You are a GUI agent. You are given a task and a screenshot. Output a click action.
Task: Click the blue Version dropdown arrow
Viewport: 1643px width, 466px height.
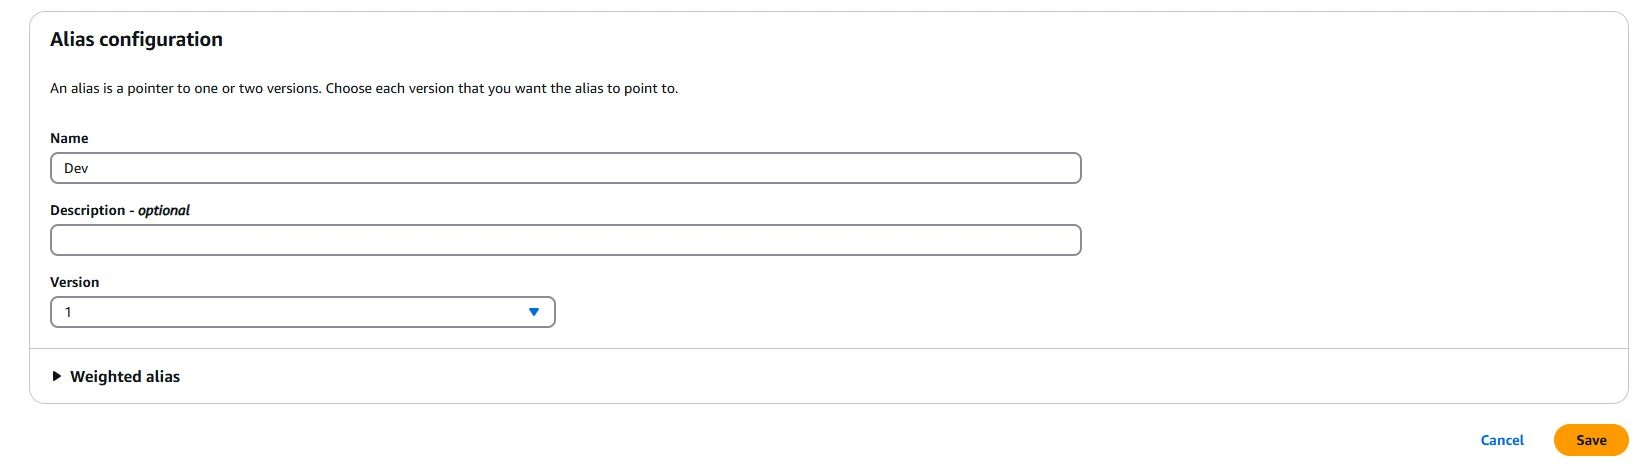pyautogui.click(x=534, y=312)
